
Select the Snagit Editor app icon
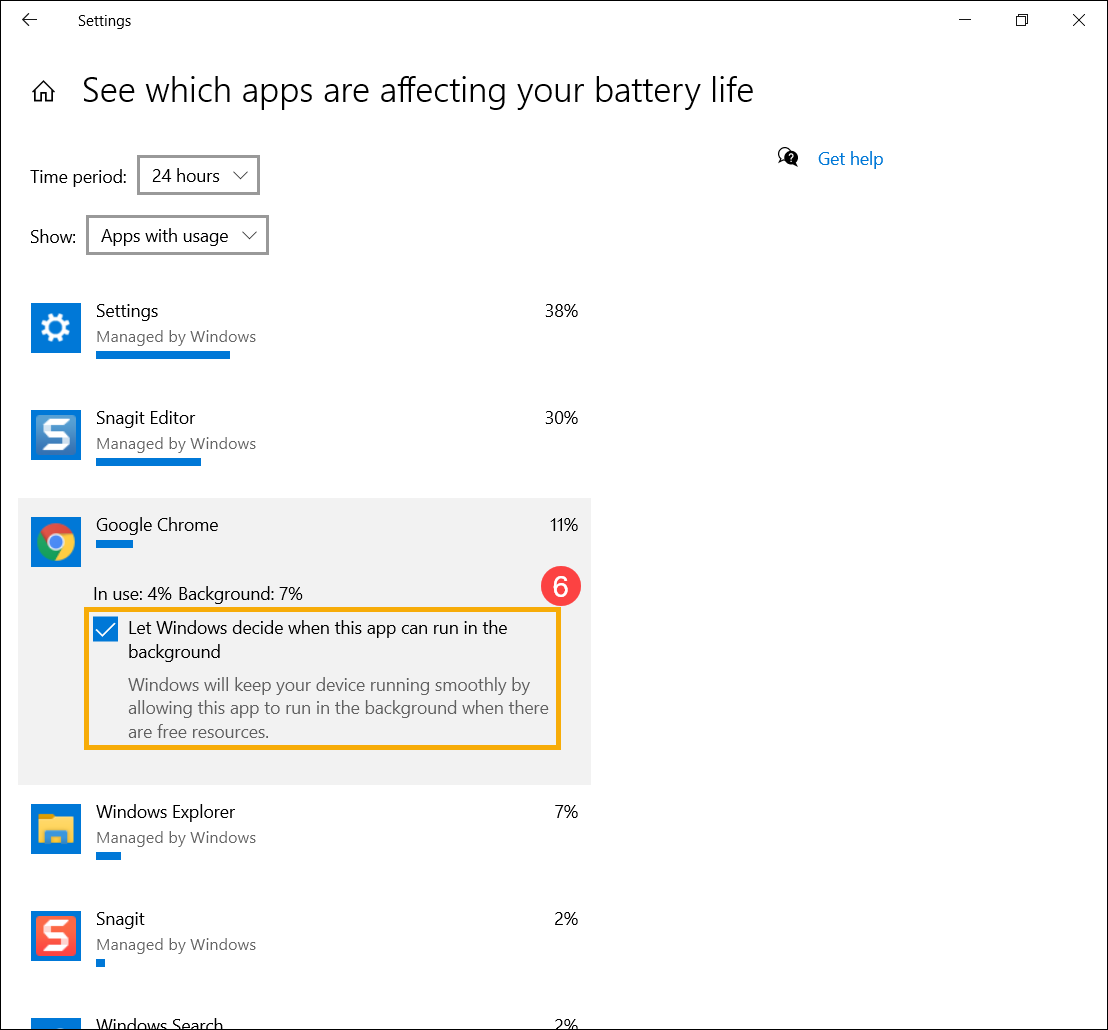tap(56, 434)
